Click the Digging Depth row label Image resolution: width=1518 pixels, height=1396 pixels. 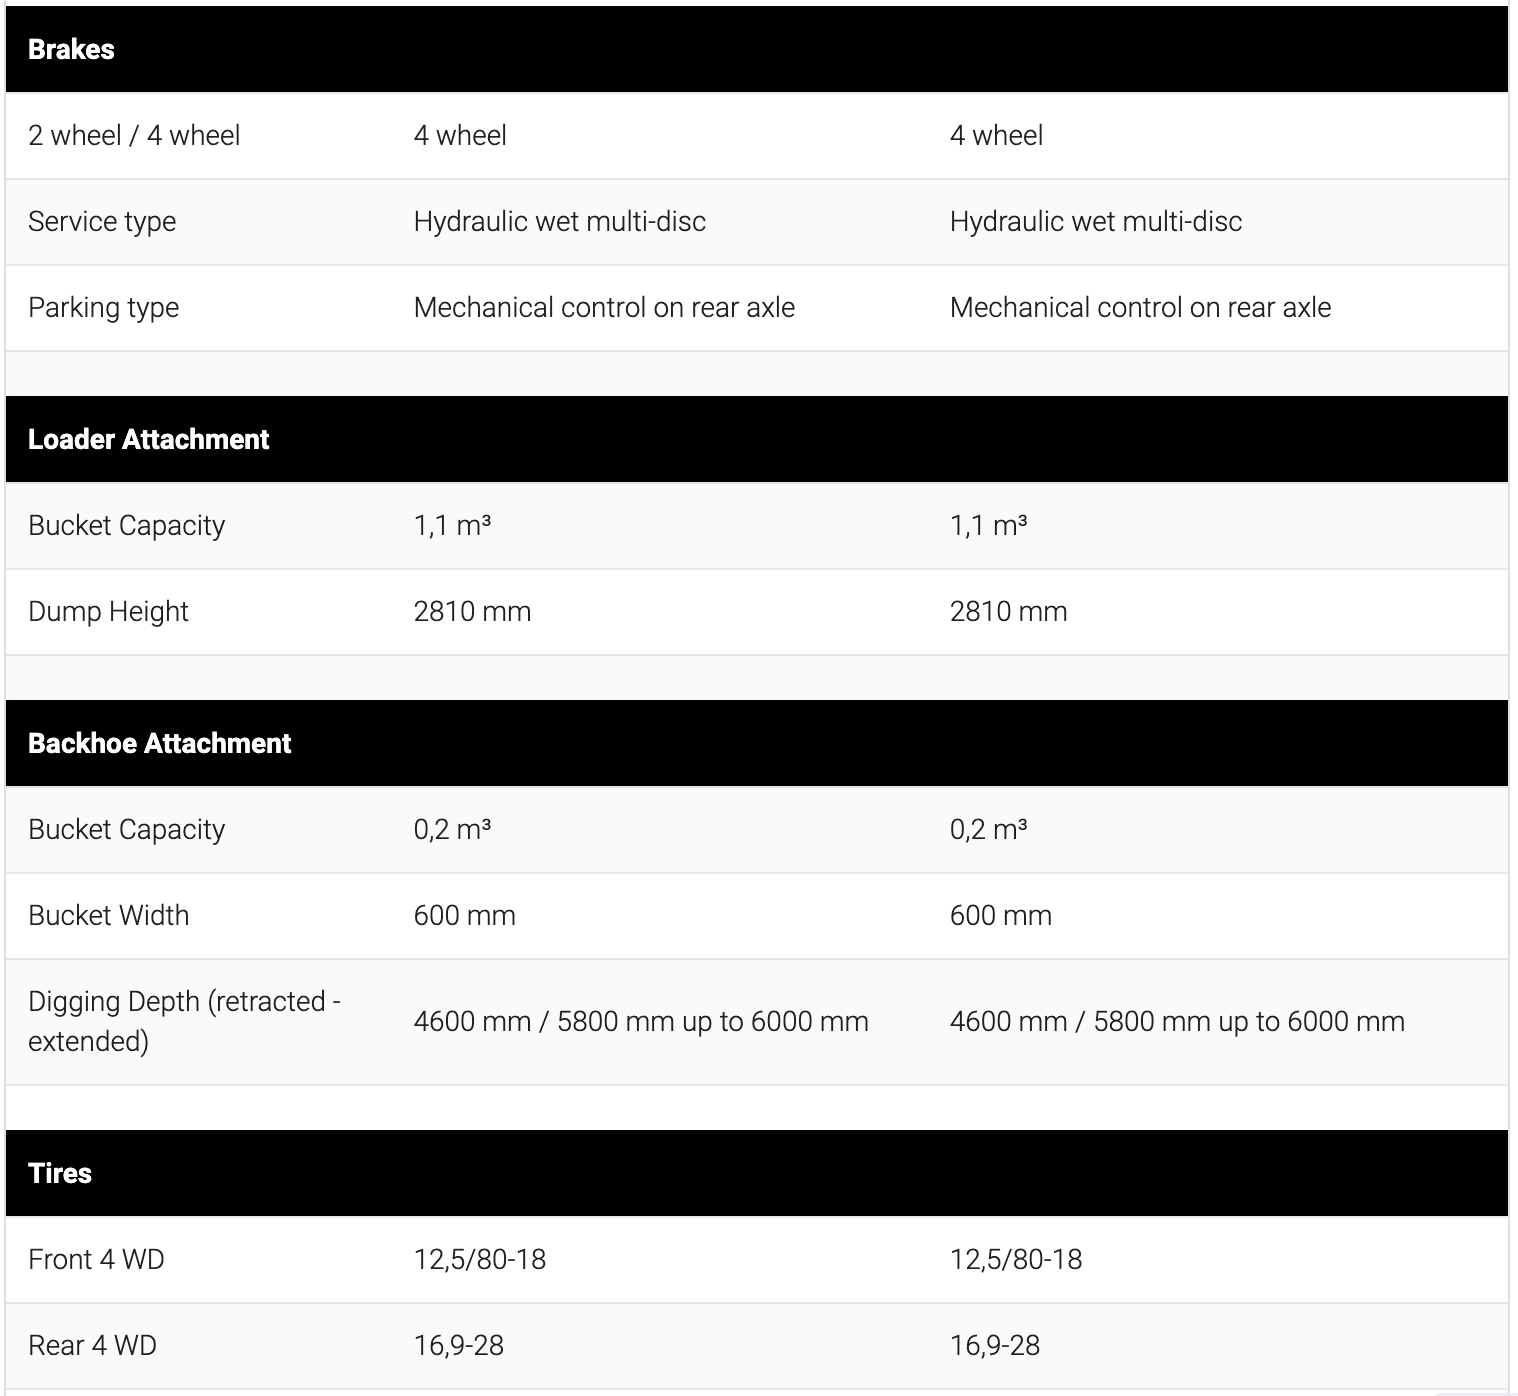[185, 1021]
